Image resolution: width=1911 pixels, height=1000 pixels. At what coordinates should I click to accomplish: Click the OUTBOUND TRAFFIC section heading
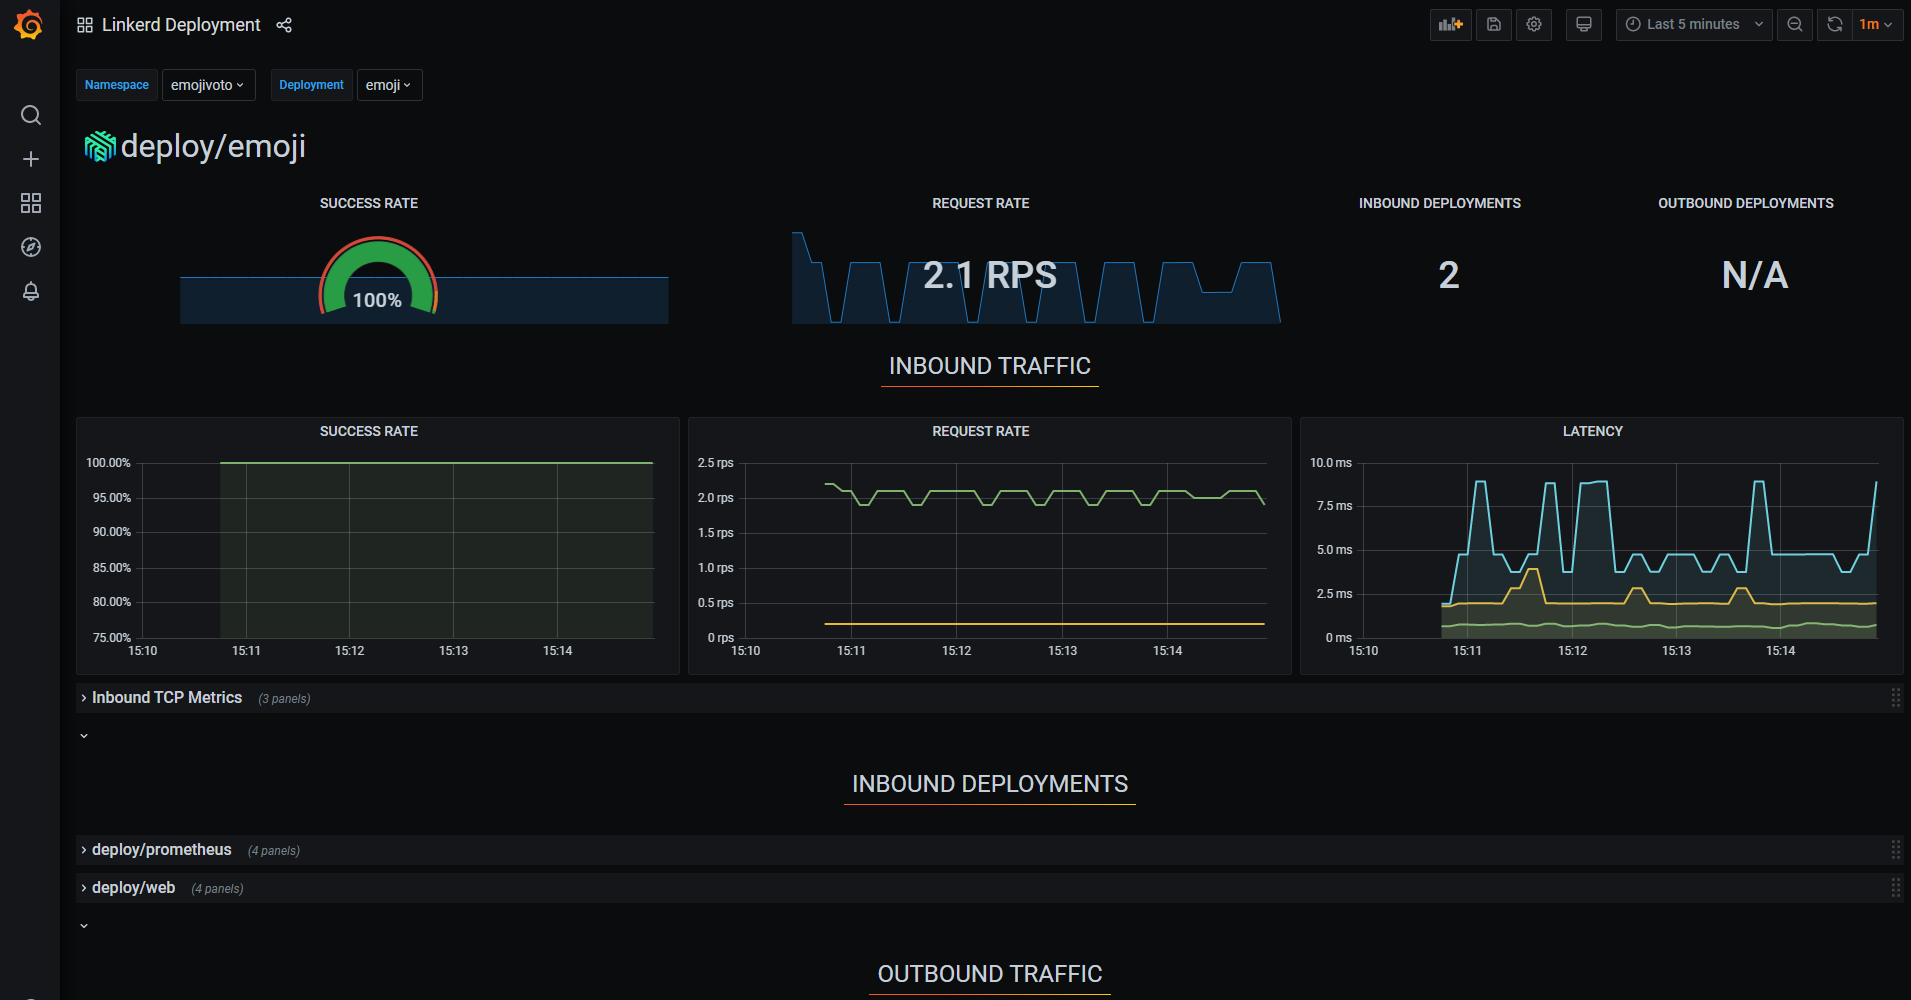coord(990,974)
